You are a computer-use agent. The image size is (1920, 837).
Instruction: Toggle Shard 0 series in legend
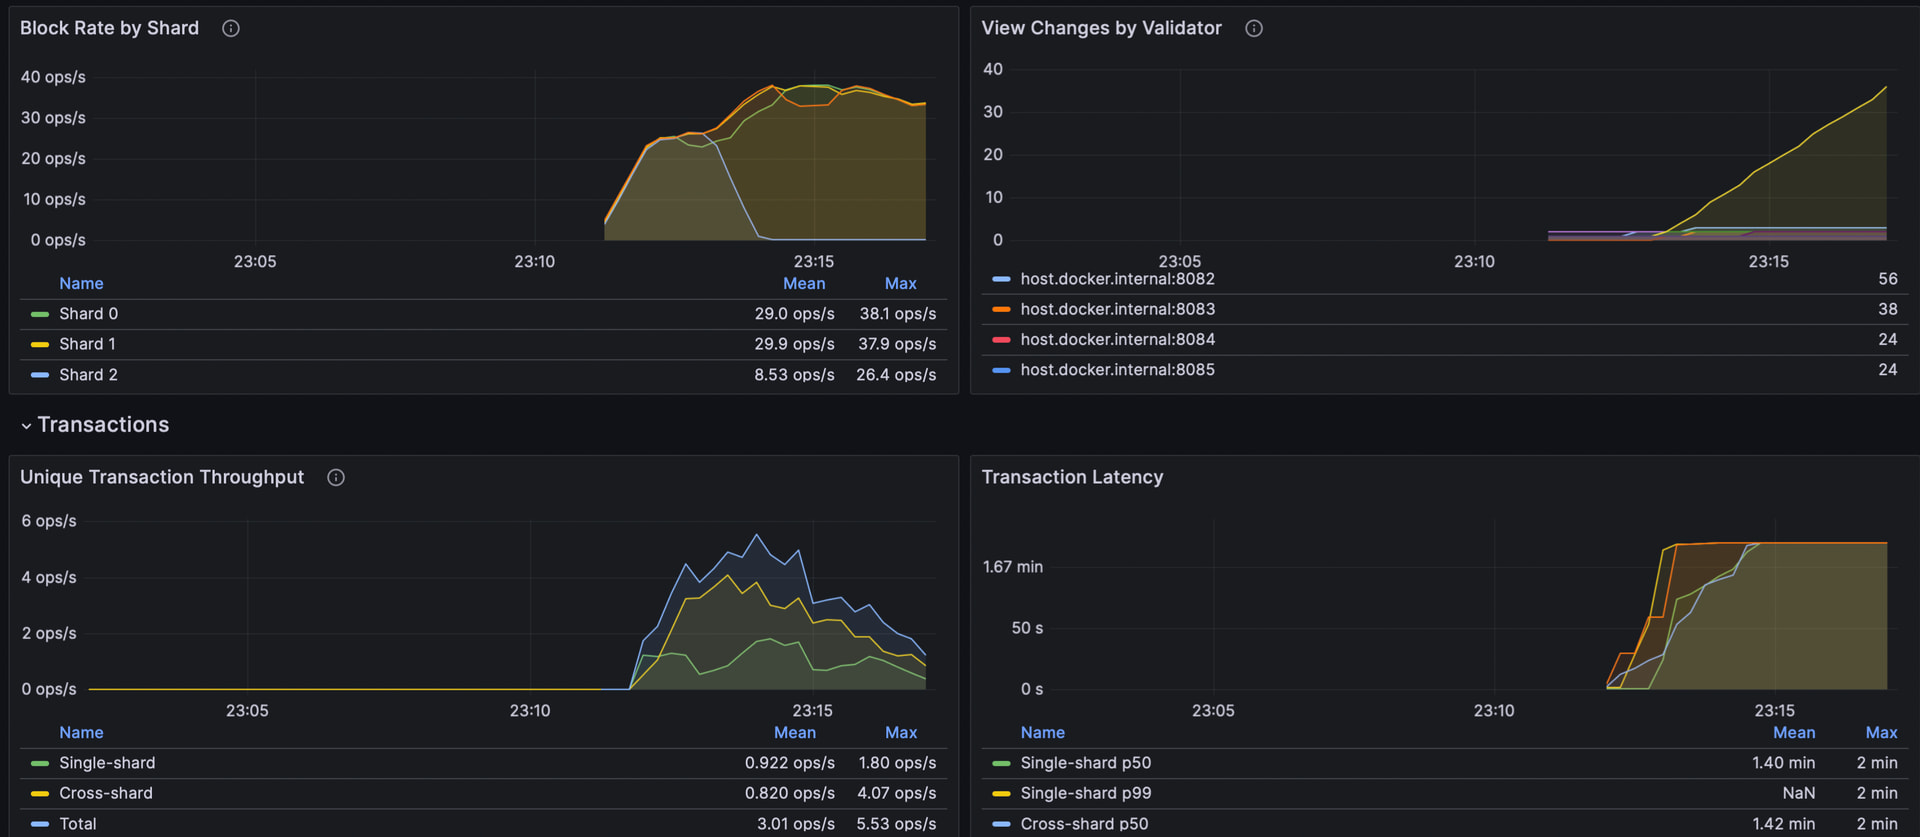(88, 314)
